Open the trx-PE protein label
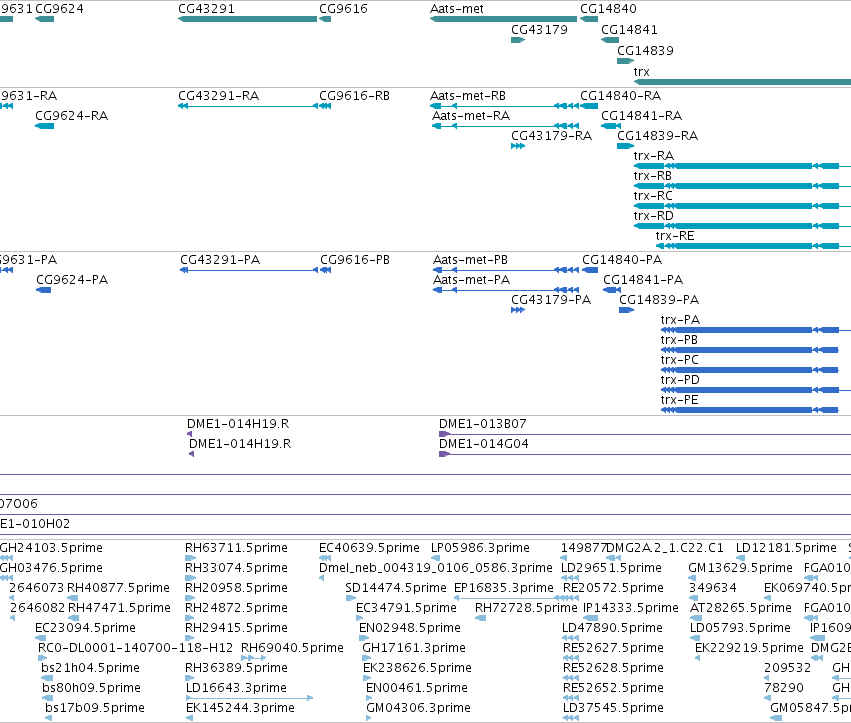The width and height of the screenshot is (851, 723). [679, 400]
